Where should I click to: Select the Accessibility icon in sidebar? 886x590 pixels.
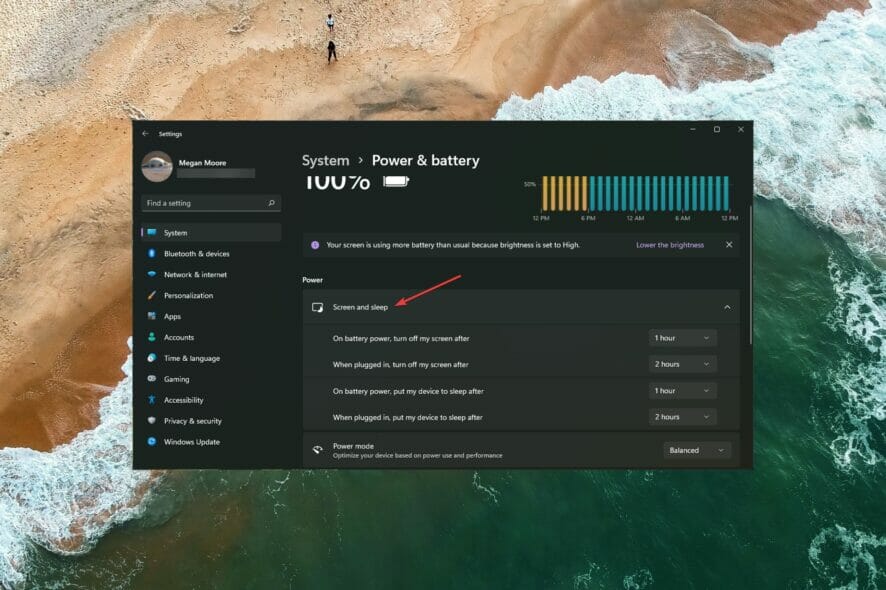pyautogui.click(x=152, y=400)
